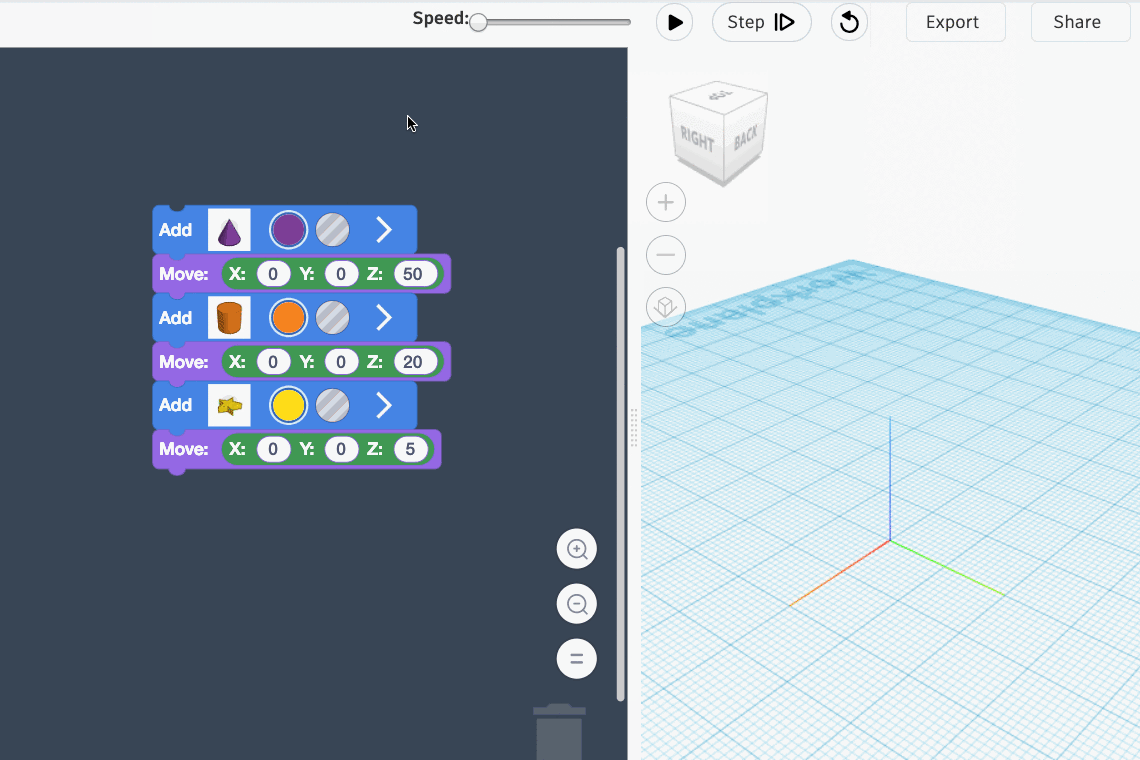Expand the yellow star Add block options
1140x760 pixels.
point(384,405)
